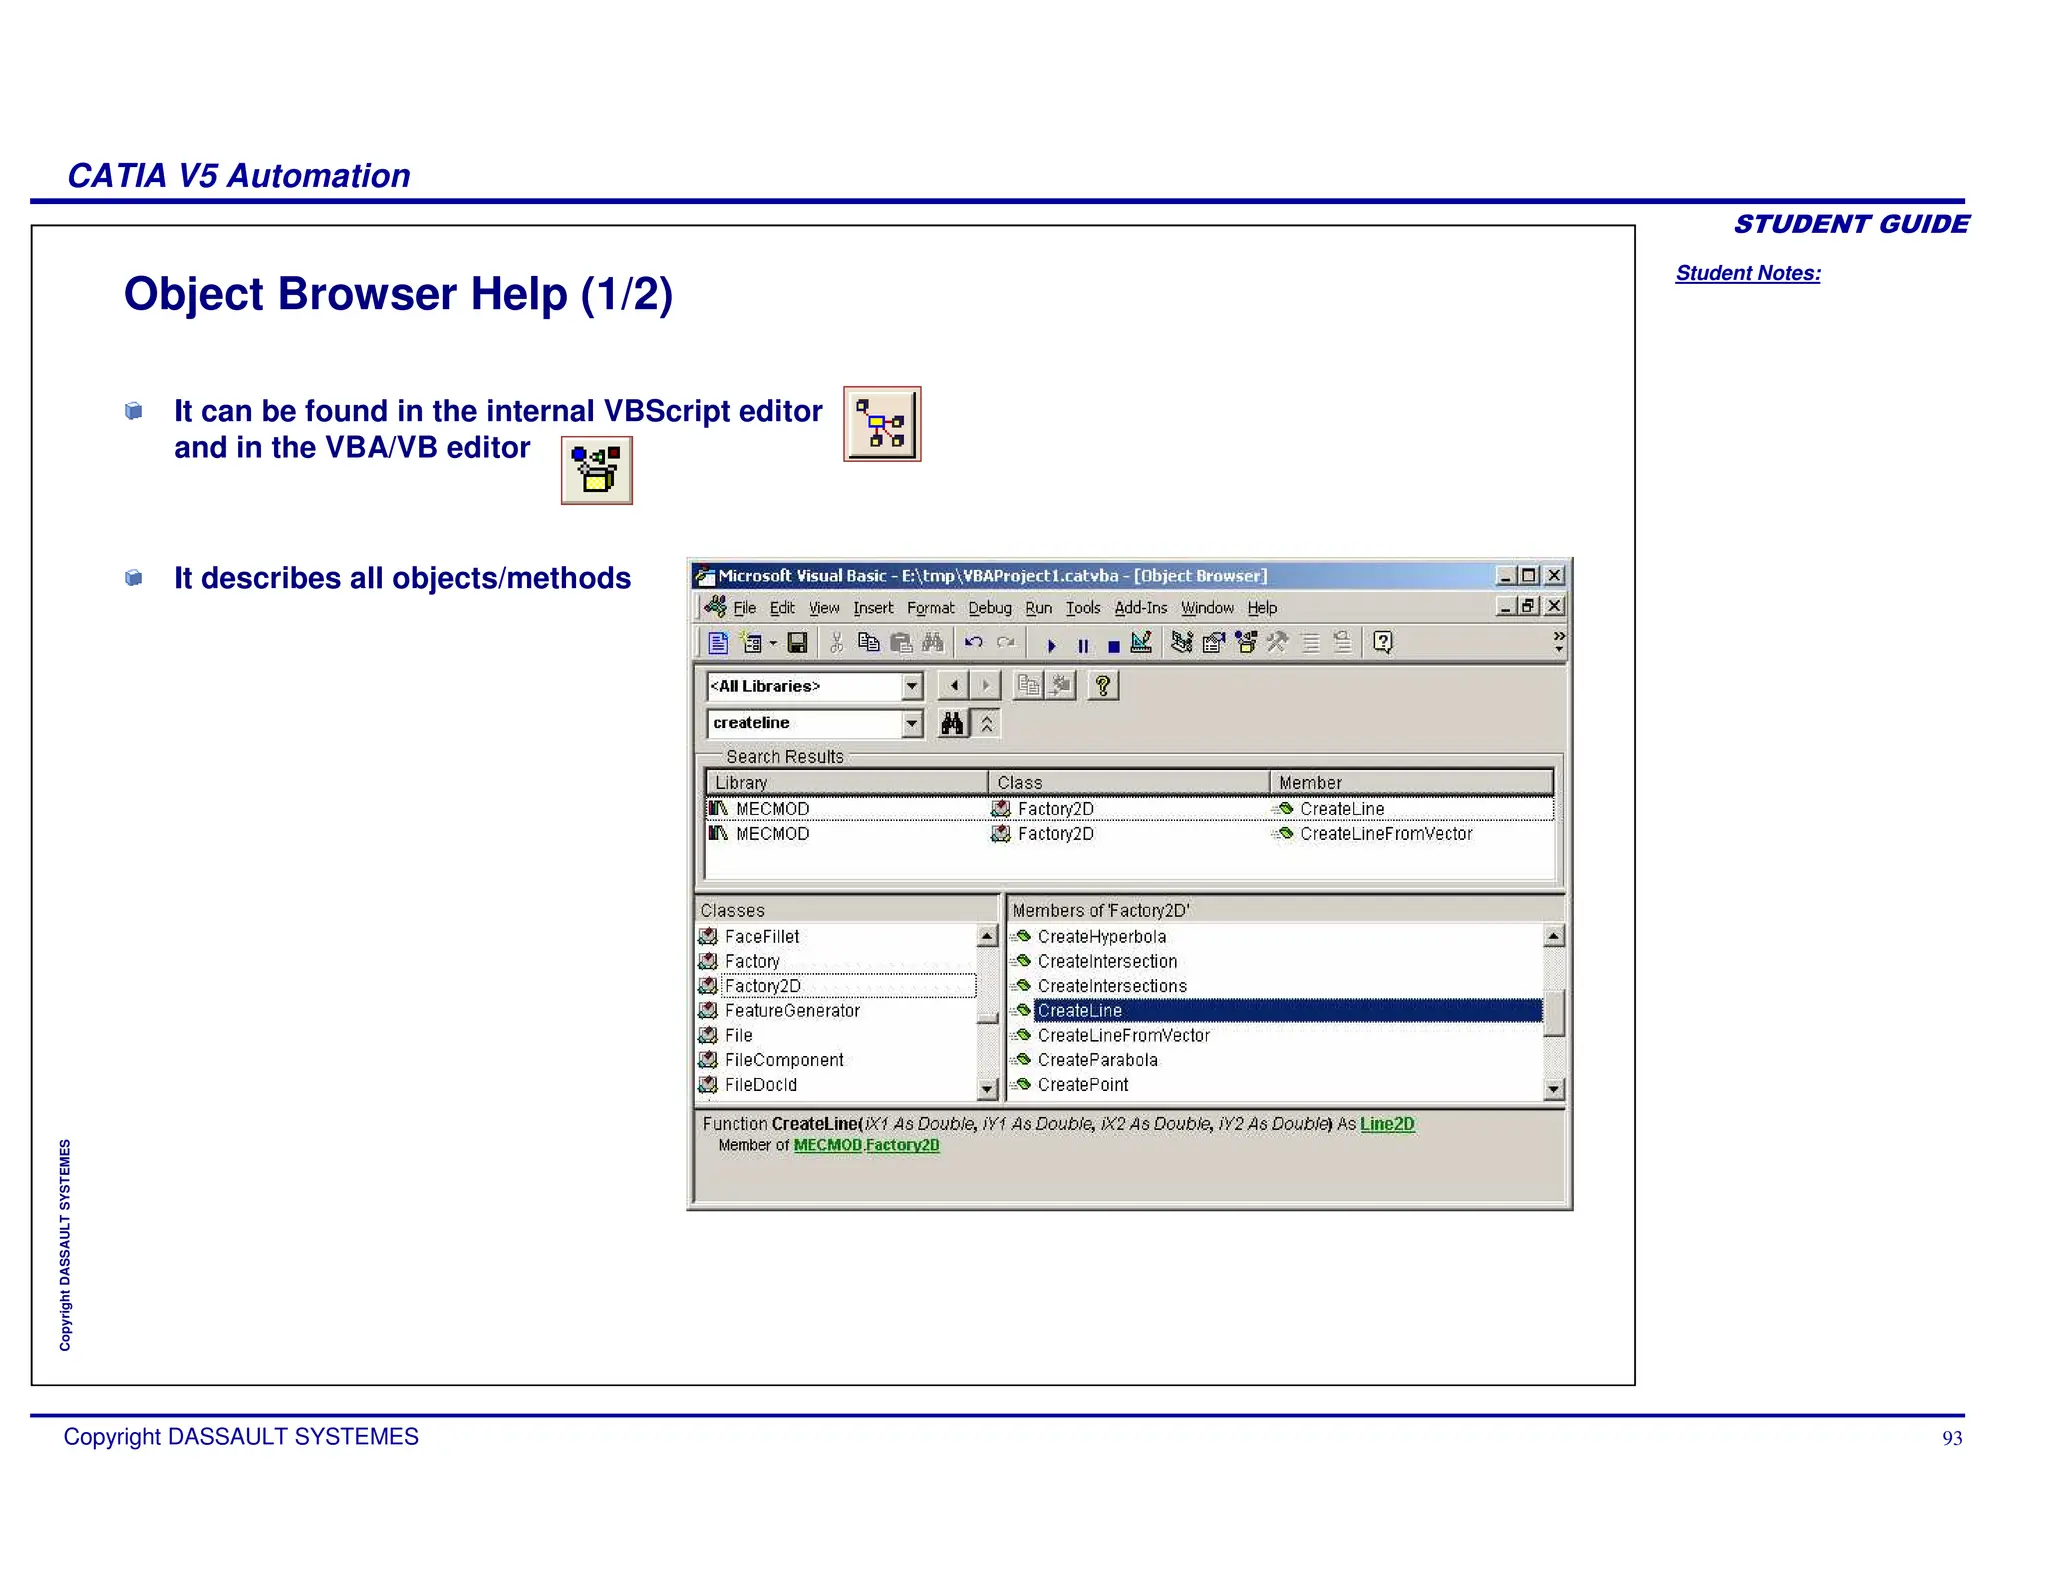Open the Project Explorer icon
The height and width of the screenshot is (1582, 2048).
pyautogui.click(x=1181, y=642)
